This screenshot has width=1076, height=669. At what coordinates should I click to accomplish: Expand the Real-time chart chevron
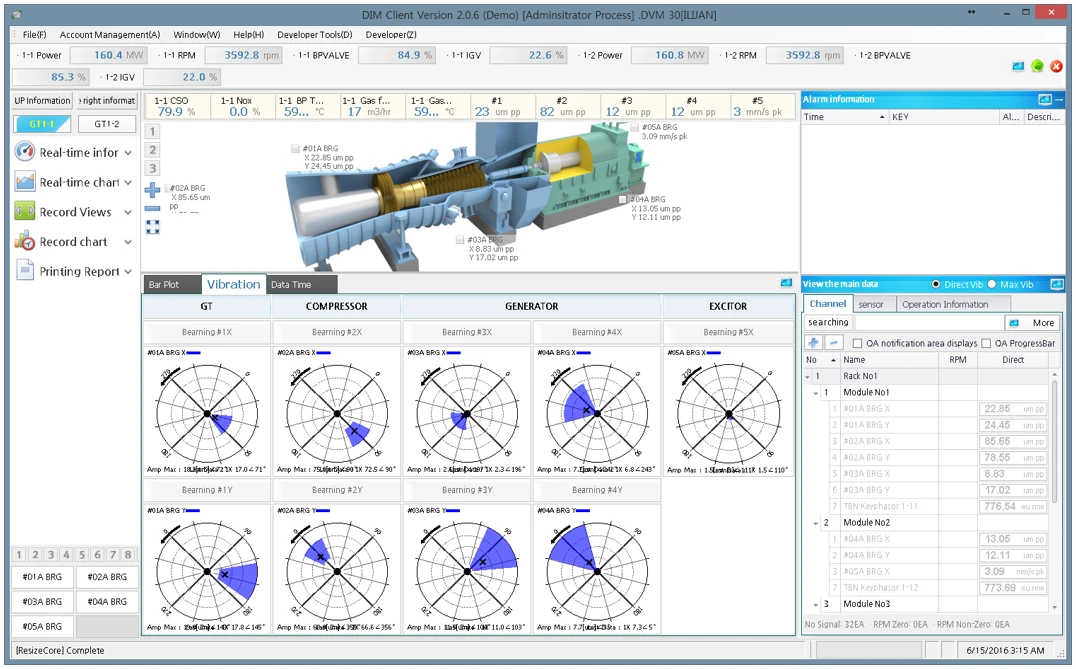tap(128, 183)
